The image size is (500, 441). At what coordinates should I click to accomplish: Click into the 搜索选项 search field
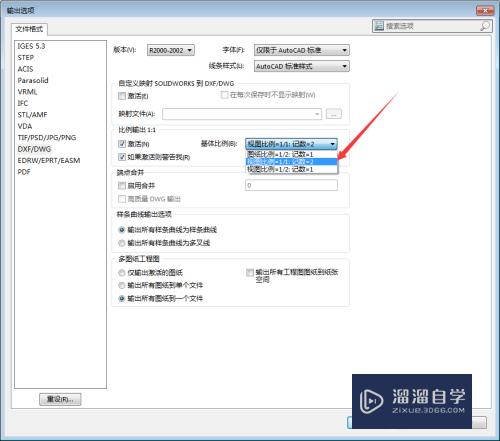[x=432, y=26]
